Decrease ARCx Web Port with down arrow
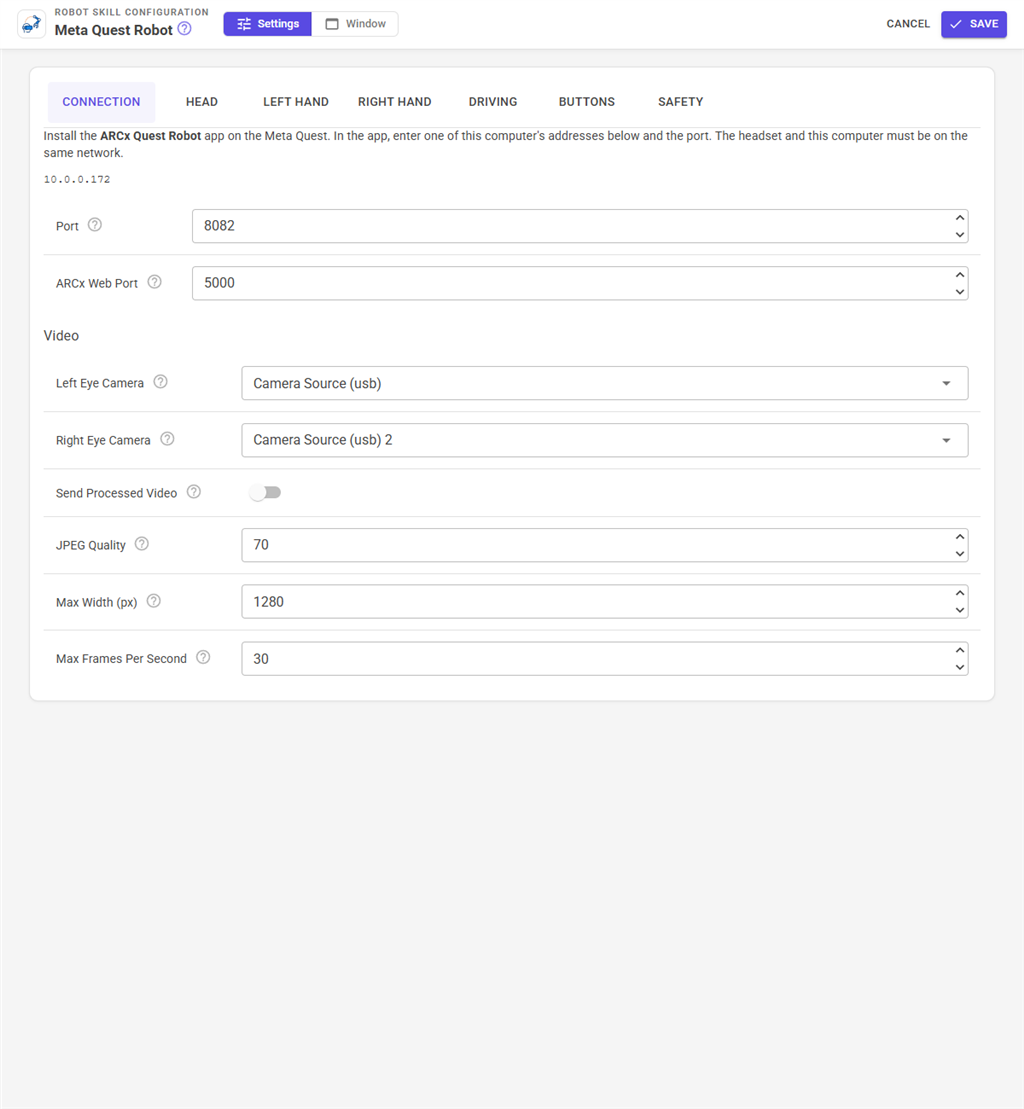This screenshot has height=1109, width=1024. (x=960, y=291)
